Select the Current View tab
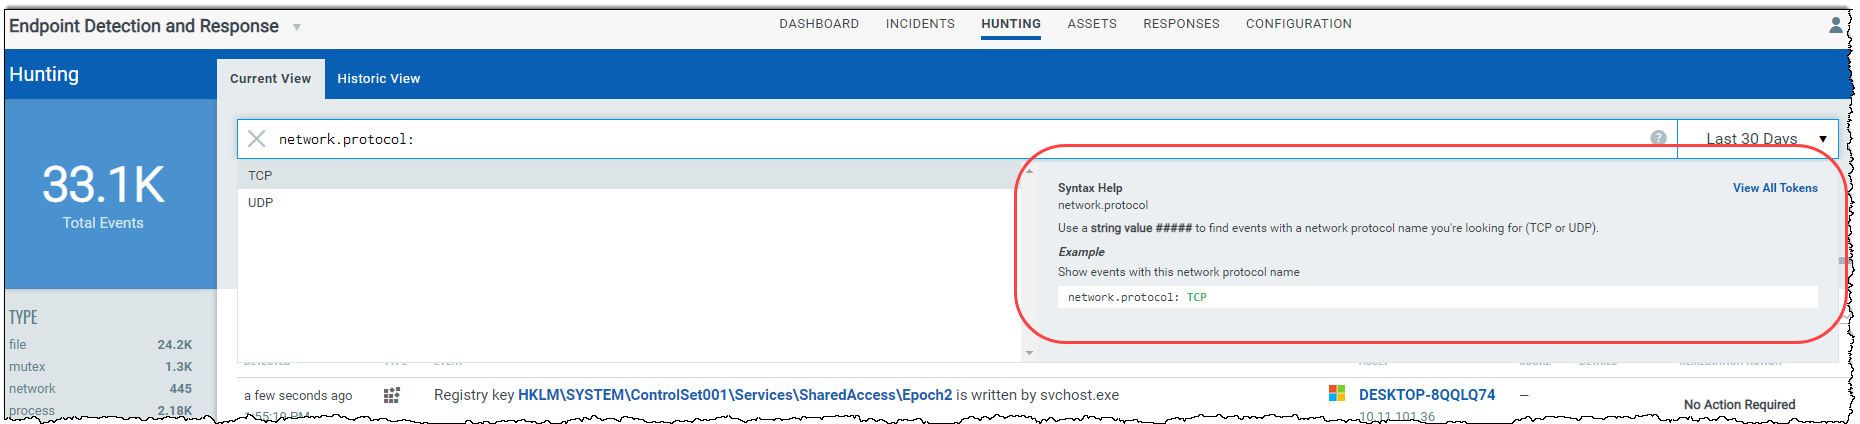Viewport: 1860px width, 424px height. (x=270, y=79)
